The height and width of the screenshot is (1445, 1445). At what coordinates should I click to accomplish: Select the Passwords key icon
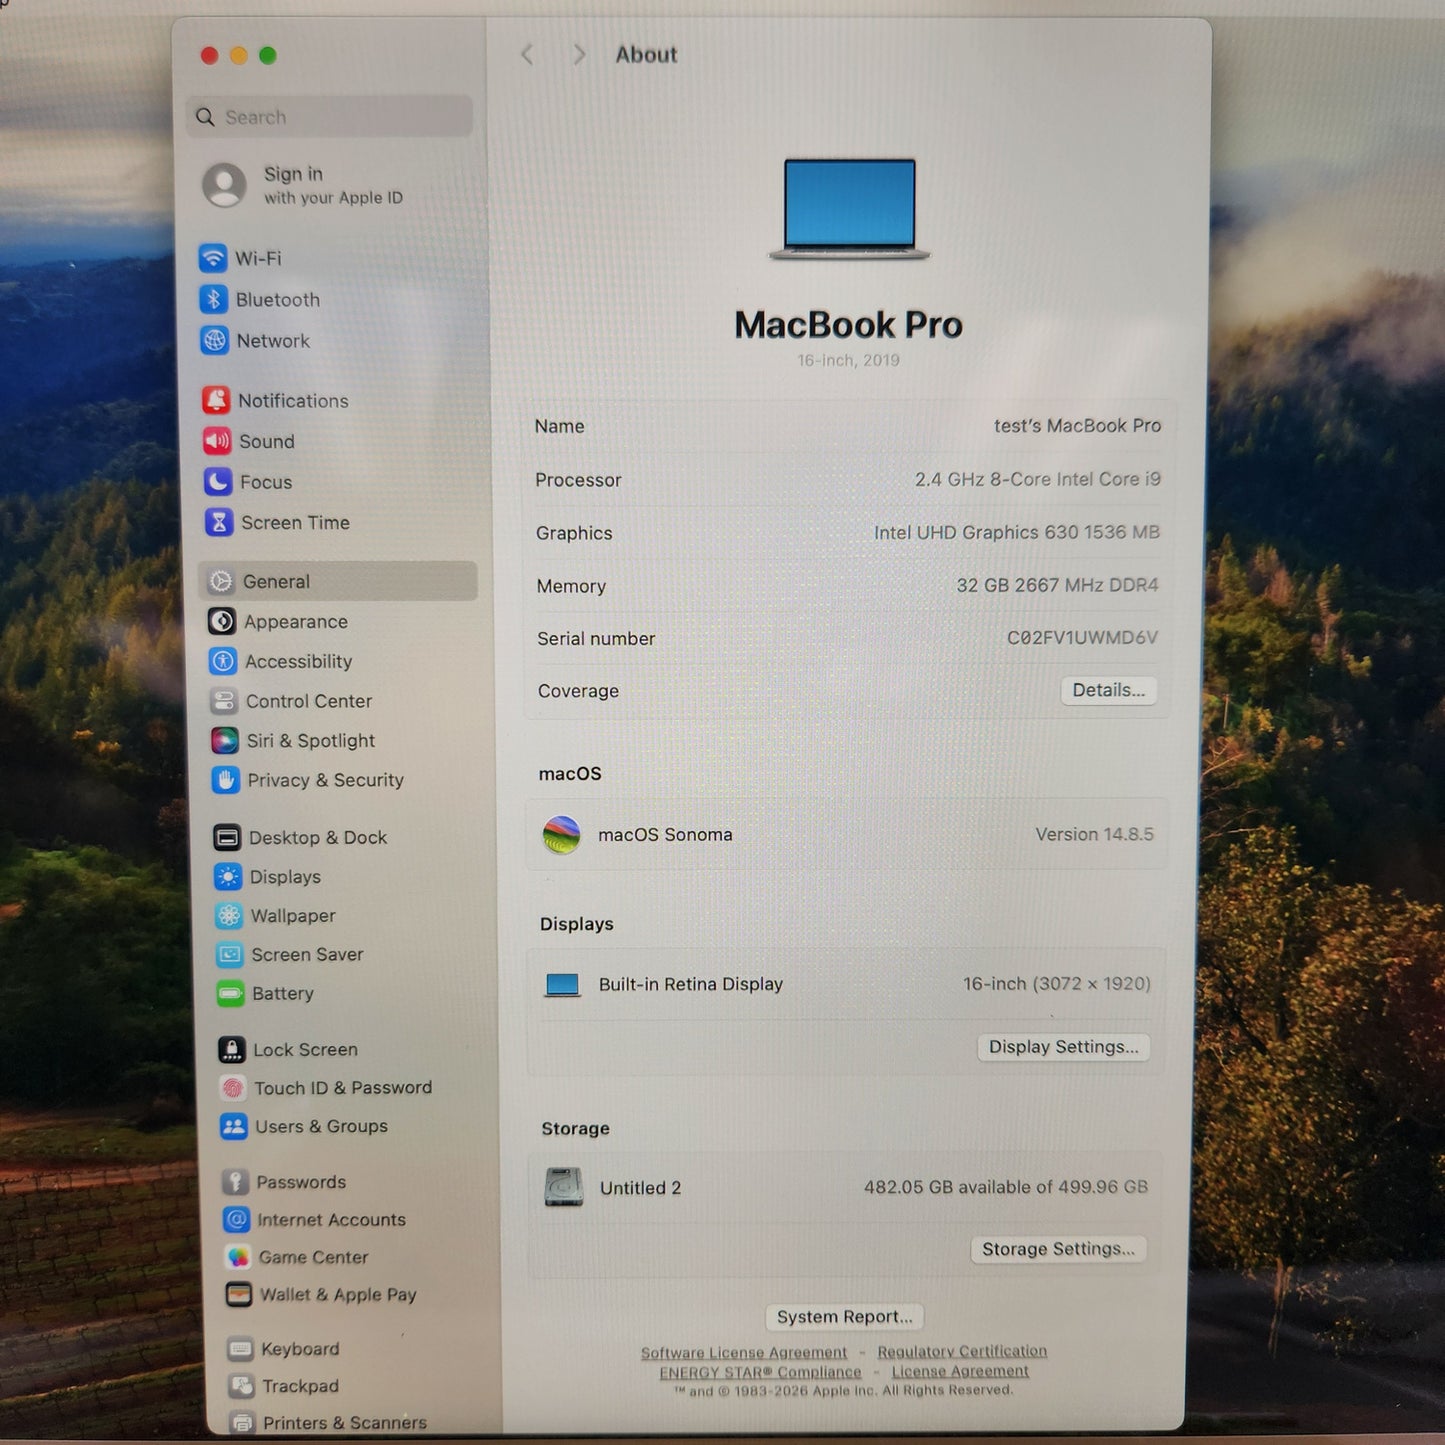click(236, 1182)
